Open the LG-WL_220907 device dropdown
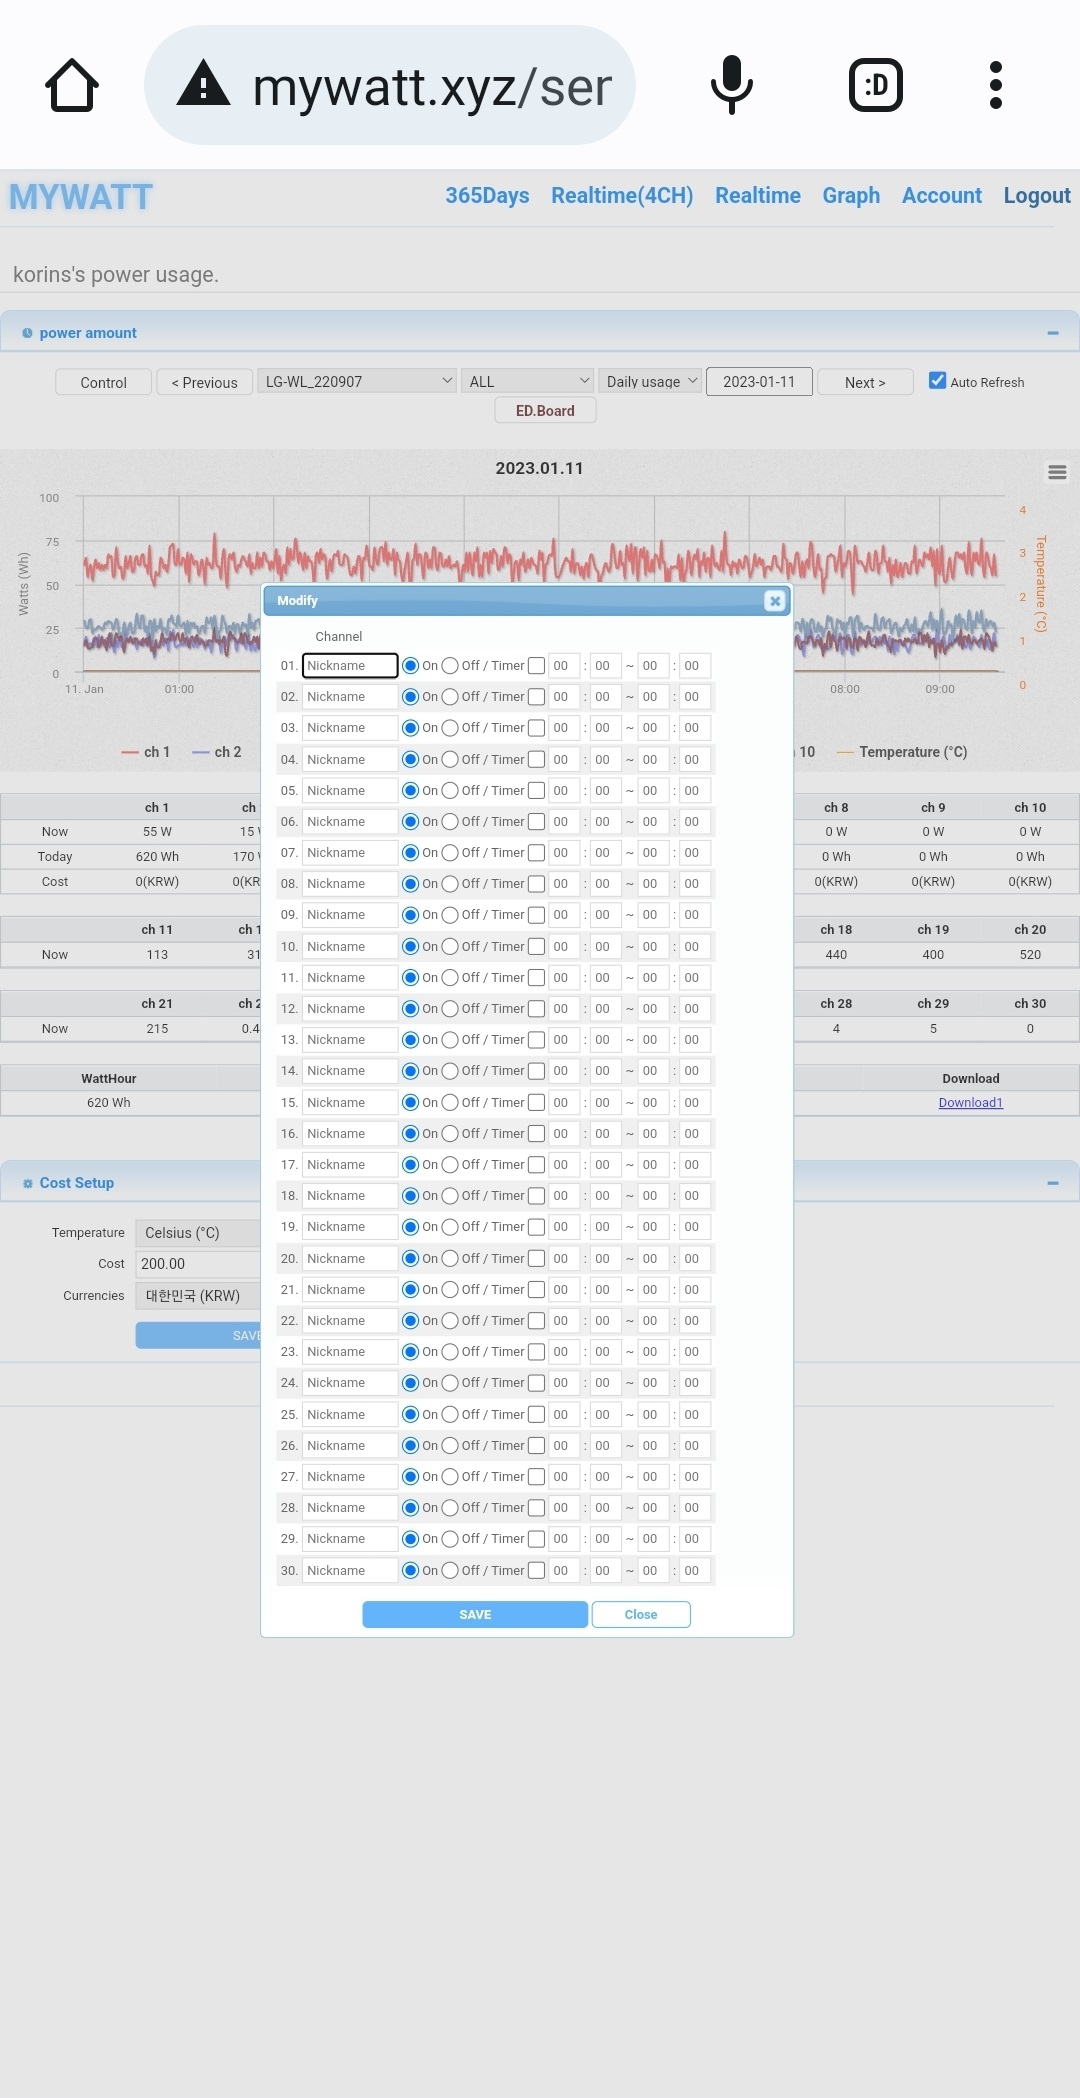Viewport: 1080px width, 2098px height. [x=357, y=381]
